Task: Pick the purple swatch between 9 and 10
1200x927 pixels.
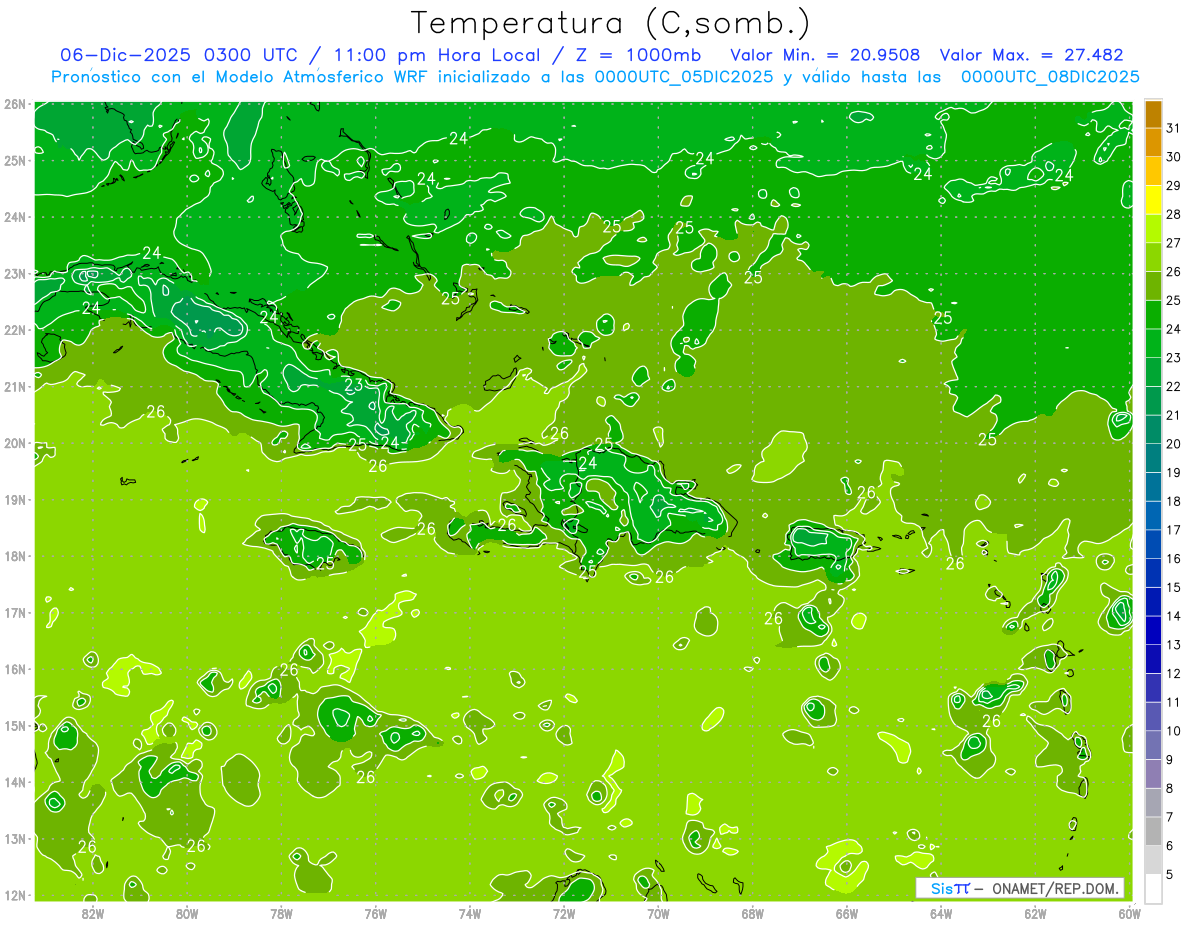Action: click(x=1153, y=745)
